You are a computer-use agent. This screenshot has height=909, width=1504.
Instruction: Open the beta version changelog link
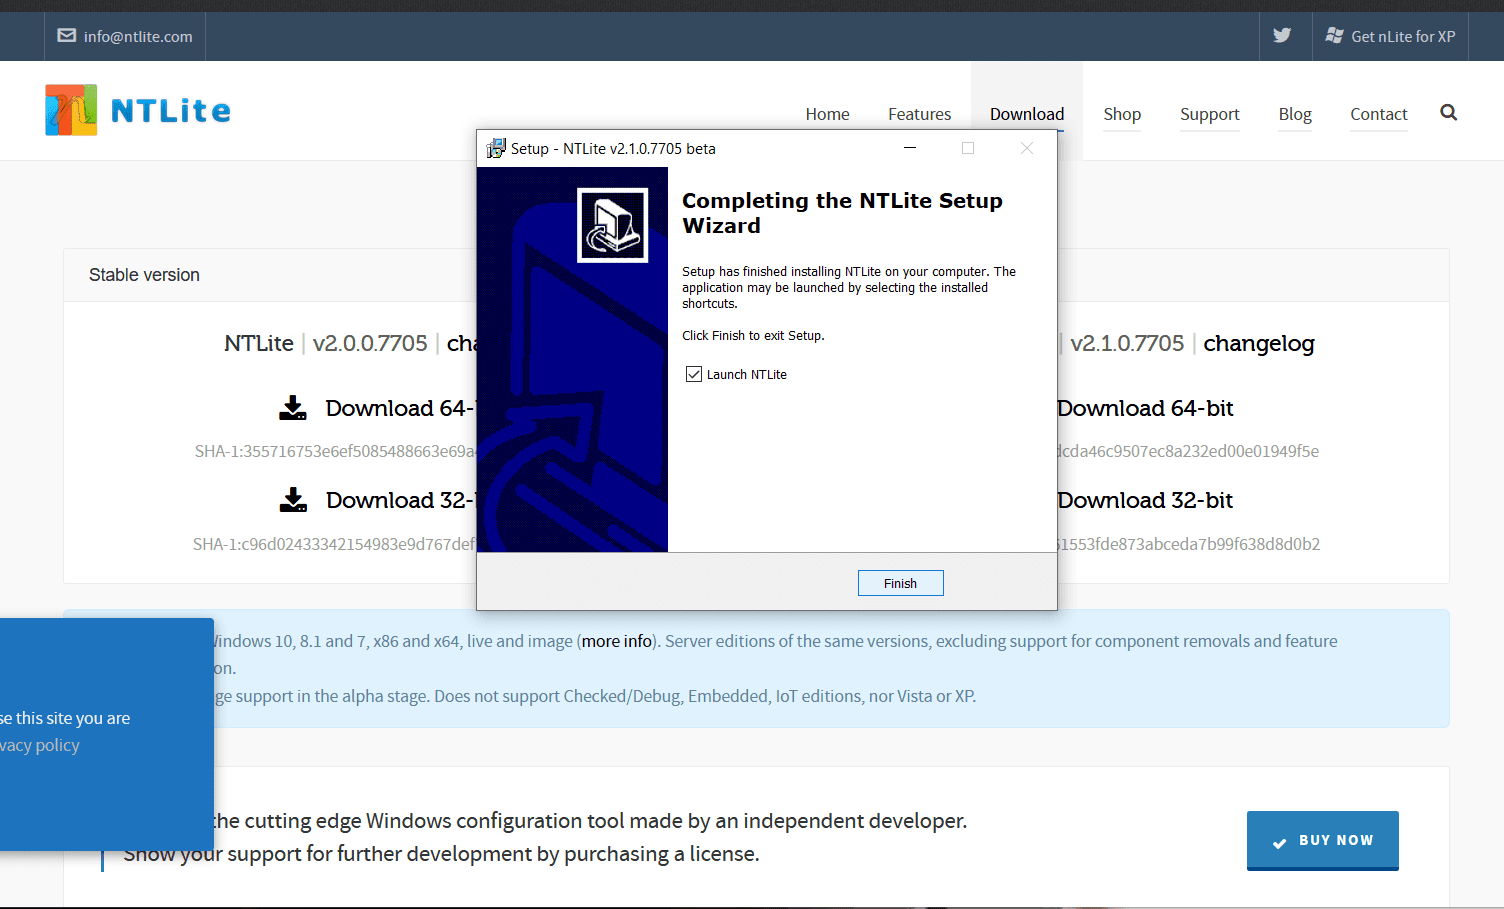[x=1258, y=343]
